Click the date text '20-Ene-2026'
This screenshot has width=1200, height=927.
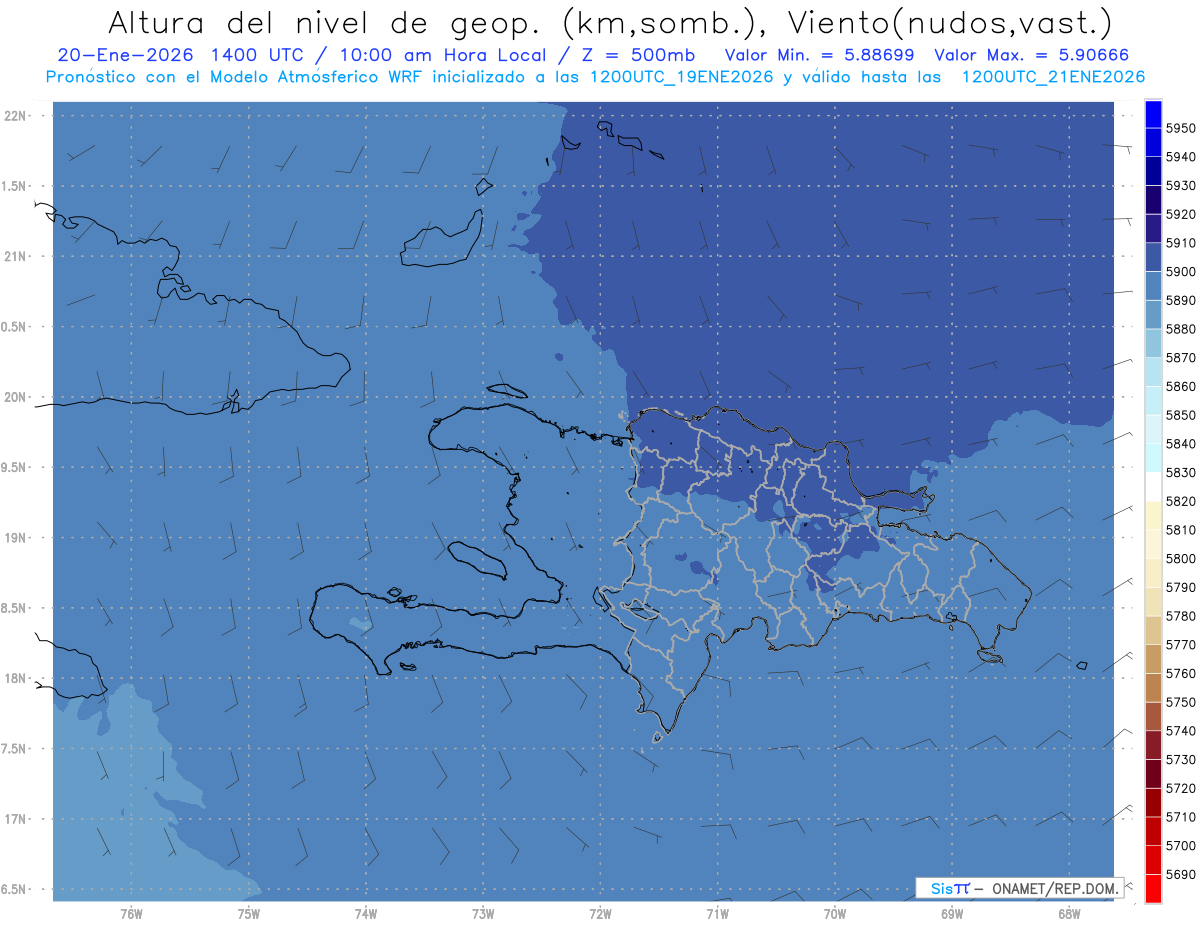[x=126, y=55]
